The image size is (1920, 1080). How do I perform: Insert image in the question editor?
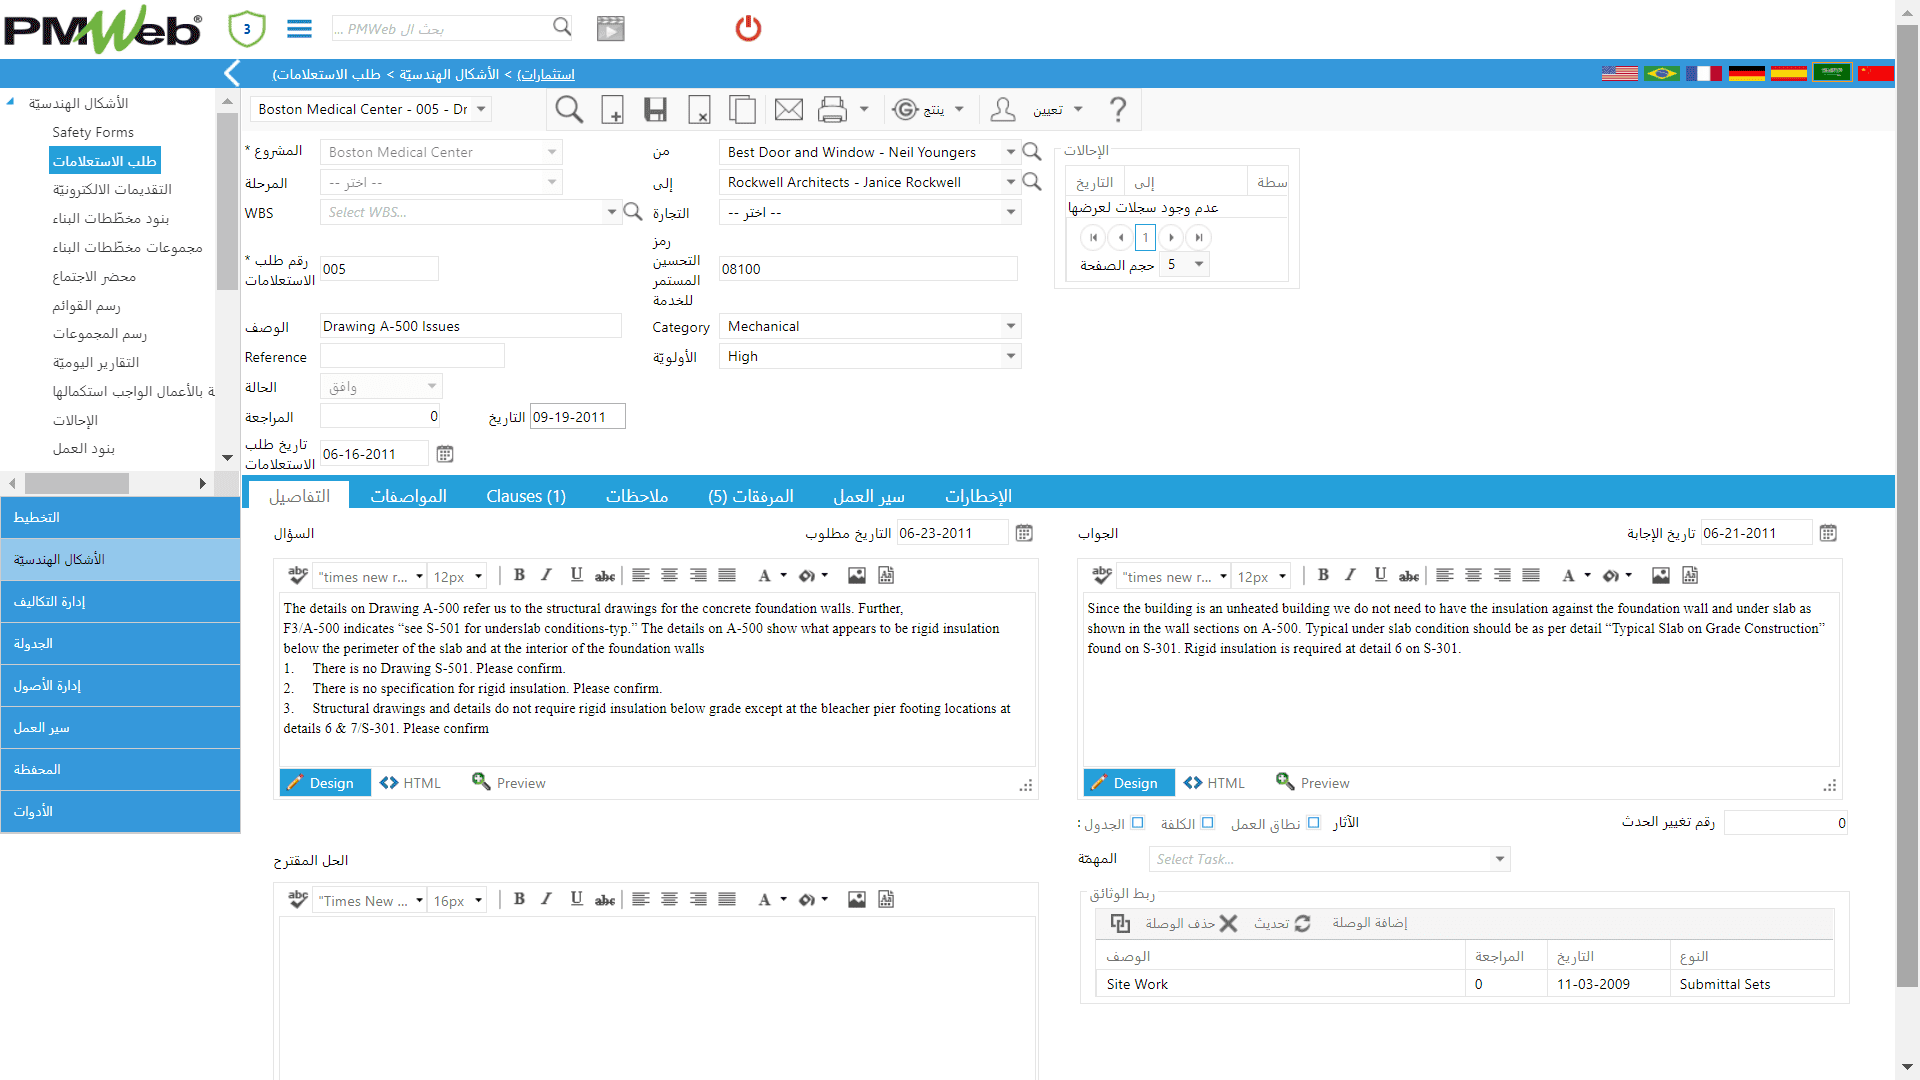[x=857, y=575]
